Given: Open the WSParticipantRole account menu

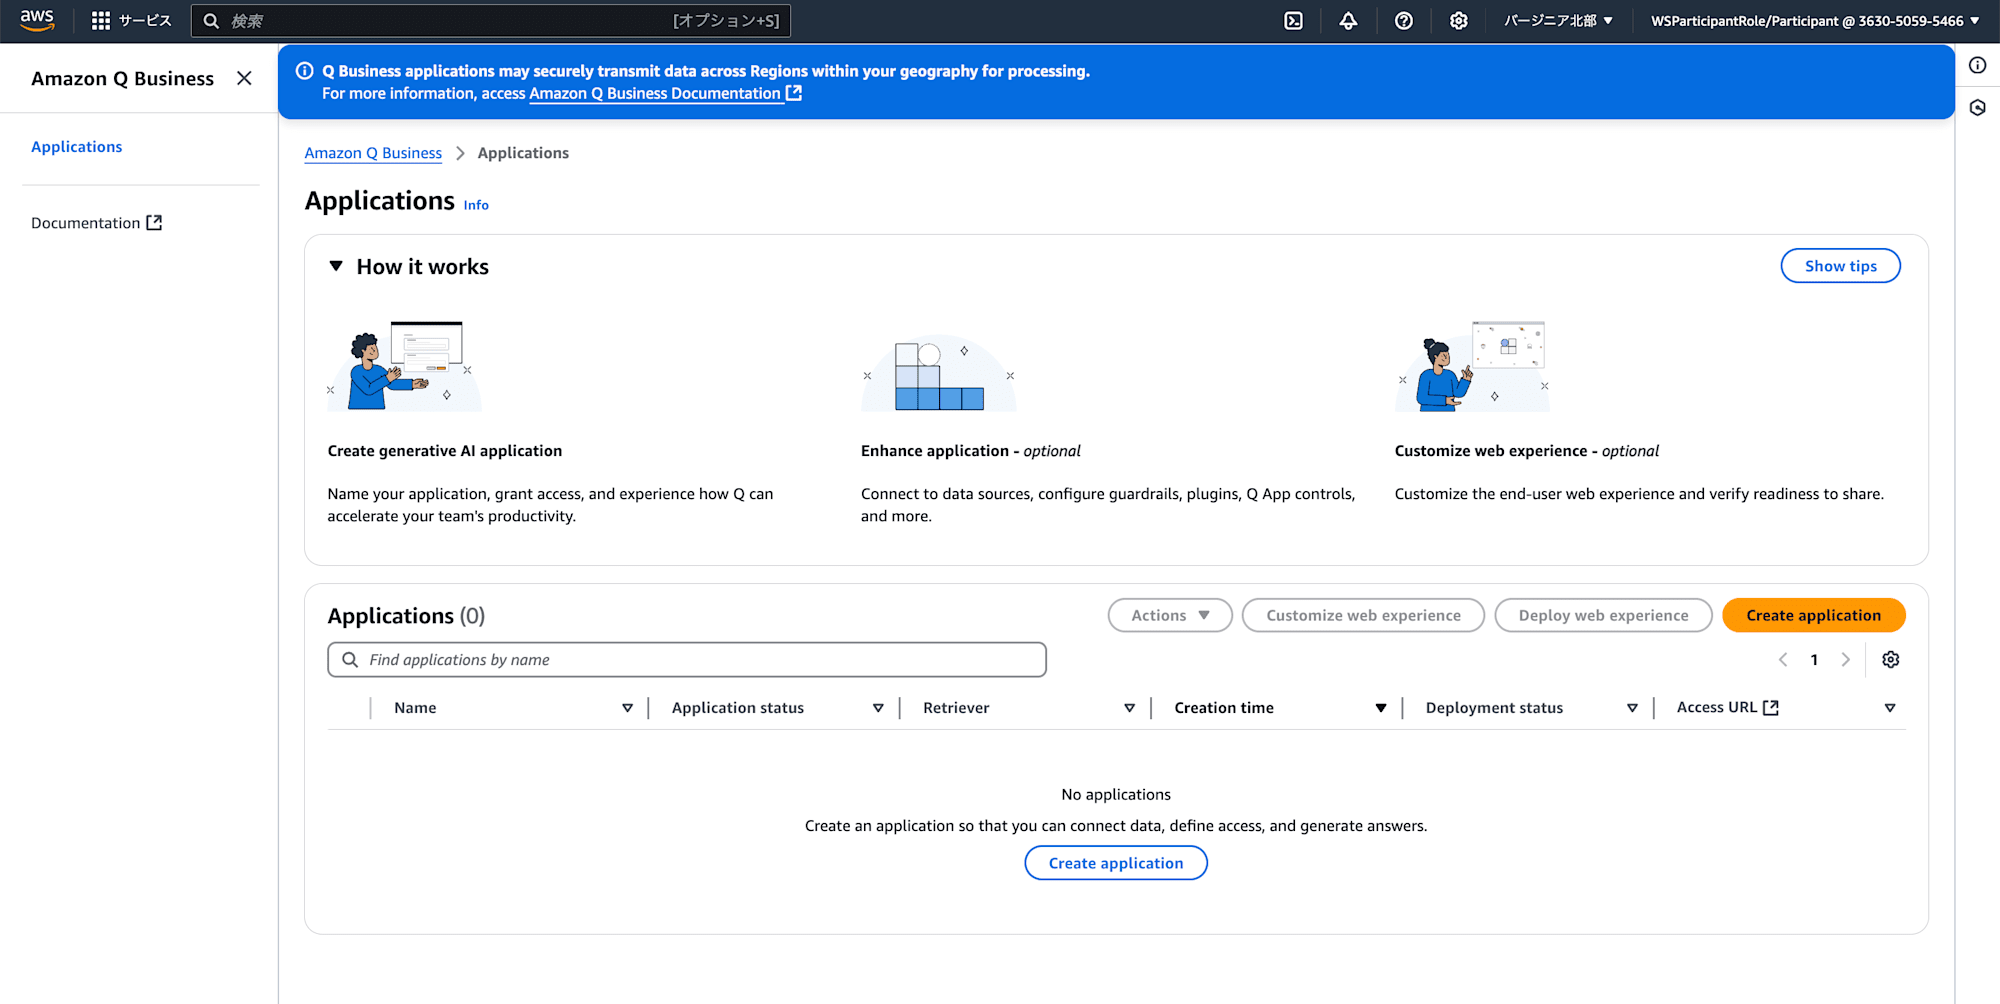Looking at the screenshot, I should coord(1815,20).
